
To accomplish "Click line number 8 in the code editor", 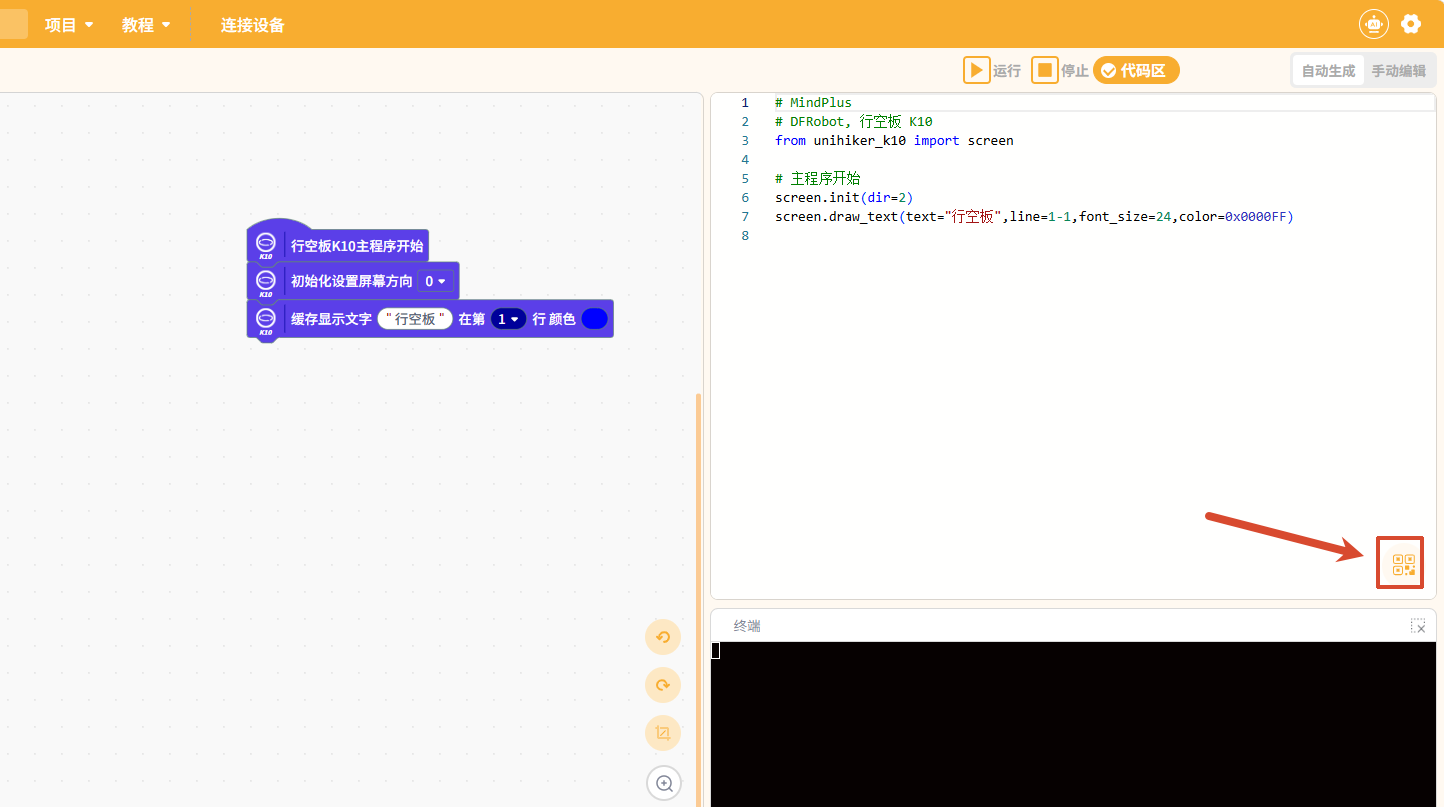I will 745,236.
